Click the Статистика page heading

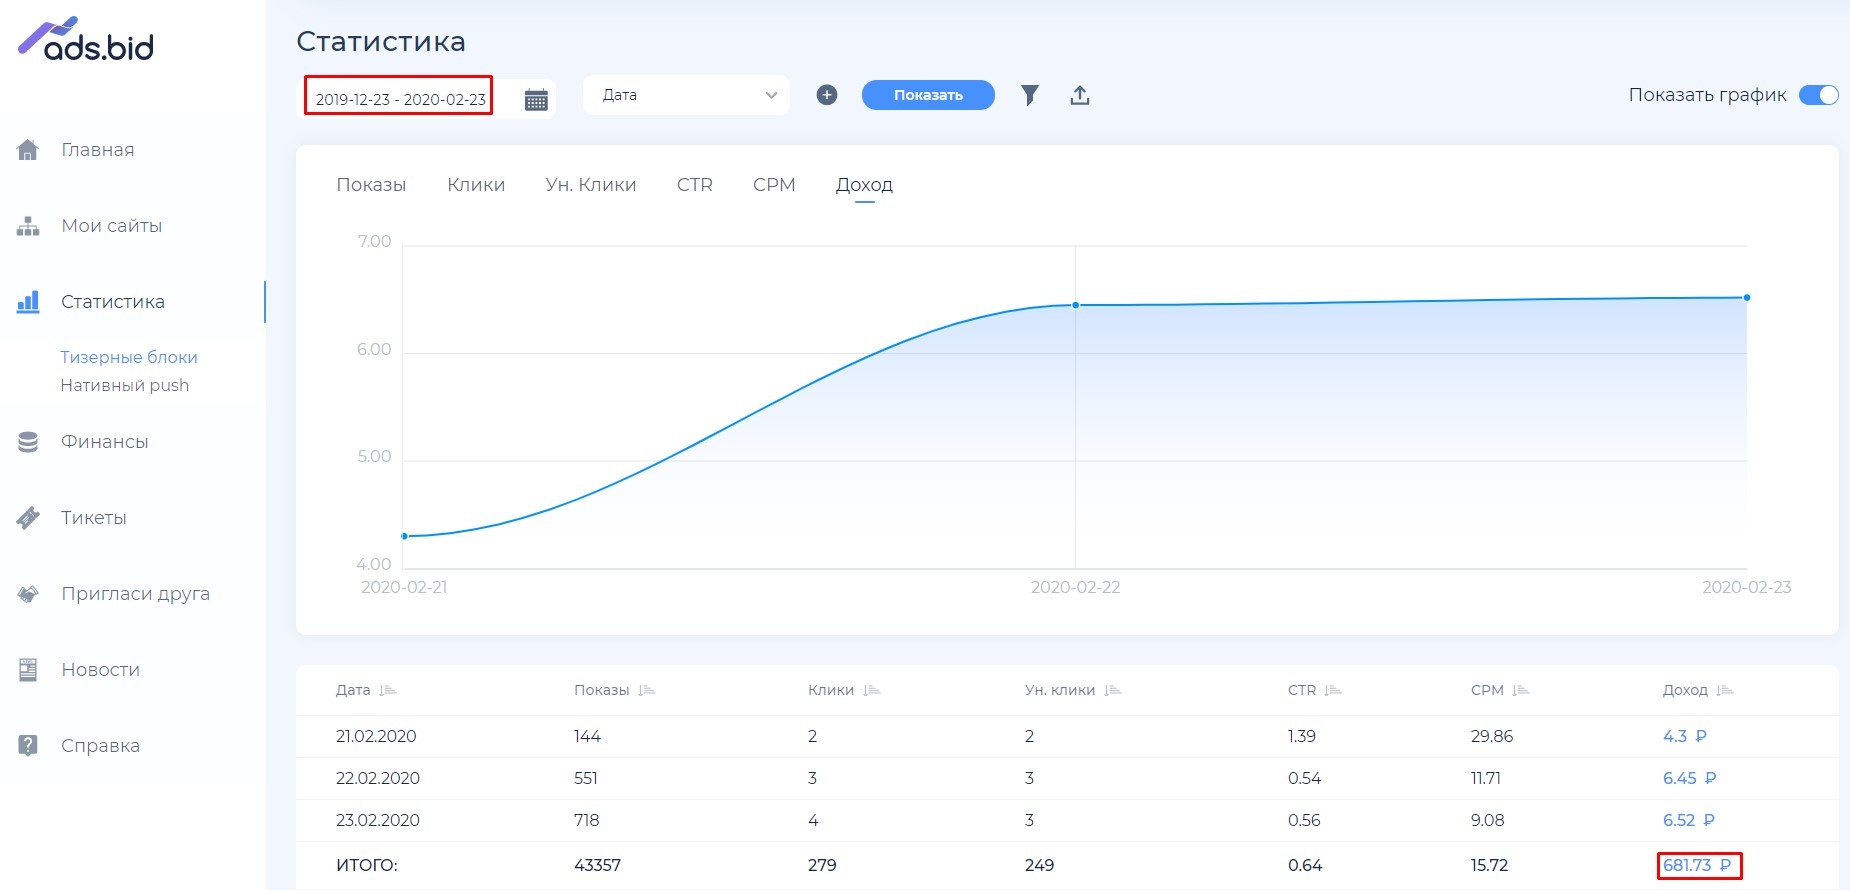pos(381,41)
